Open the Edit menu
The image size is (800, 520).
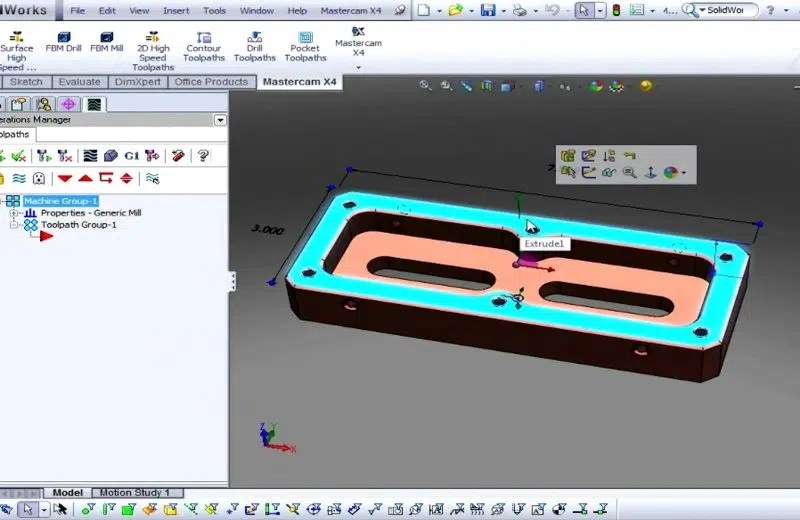click(107, 10)
